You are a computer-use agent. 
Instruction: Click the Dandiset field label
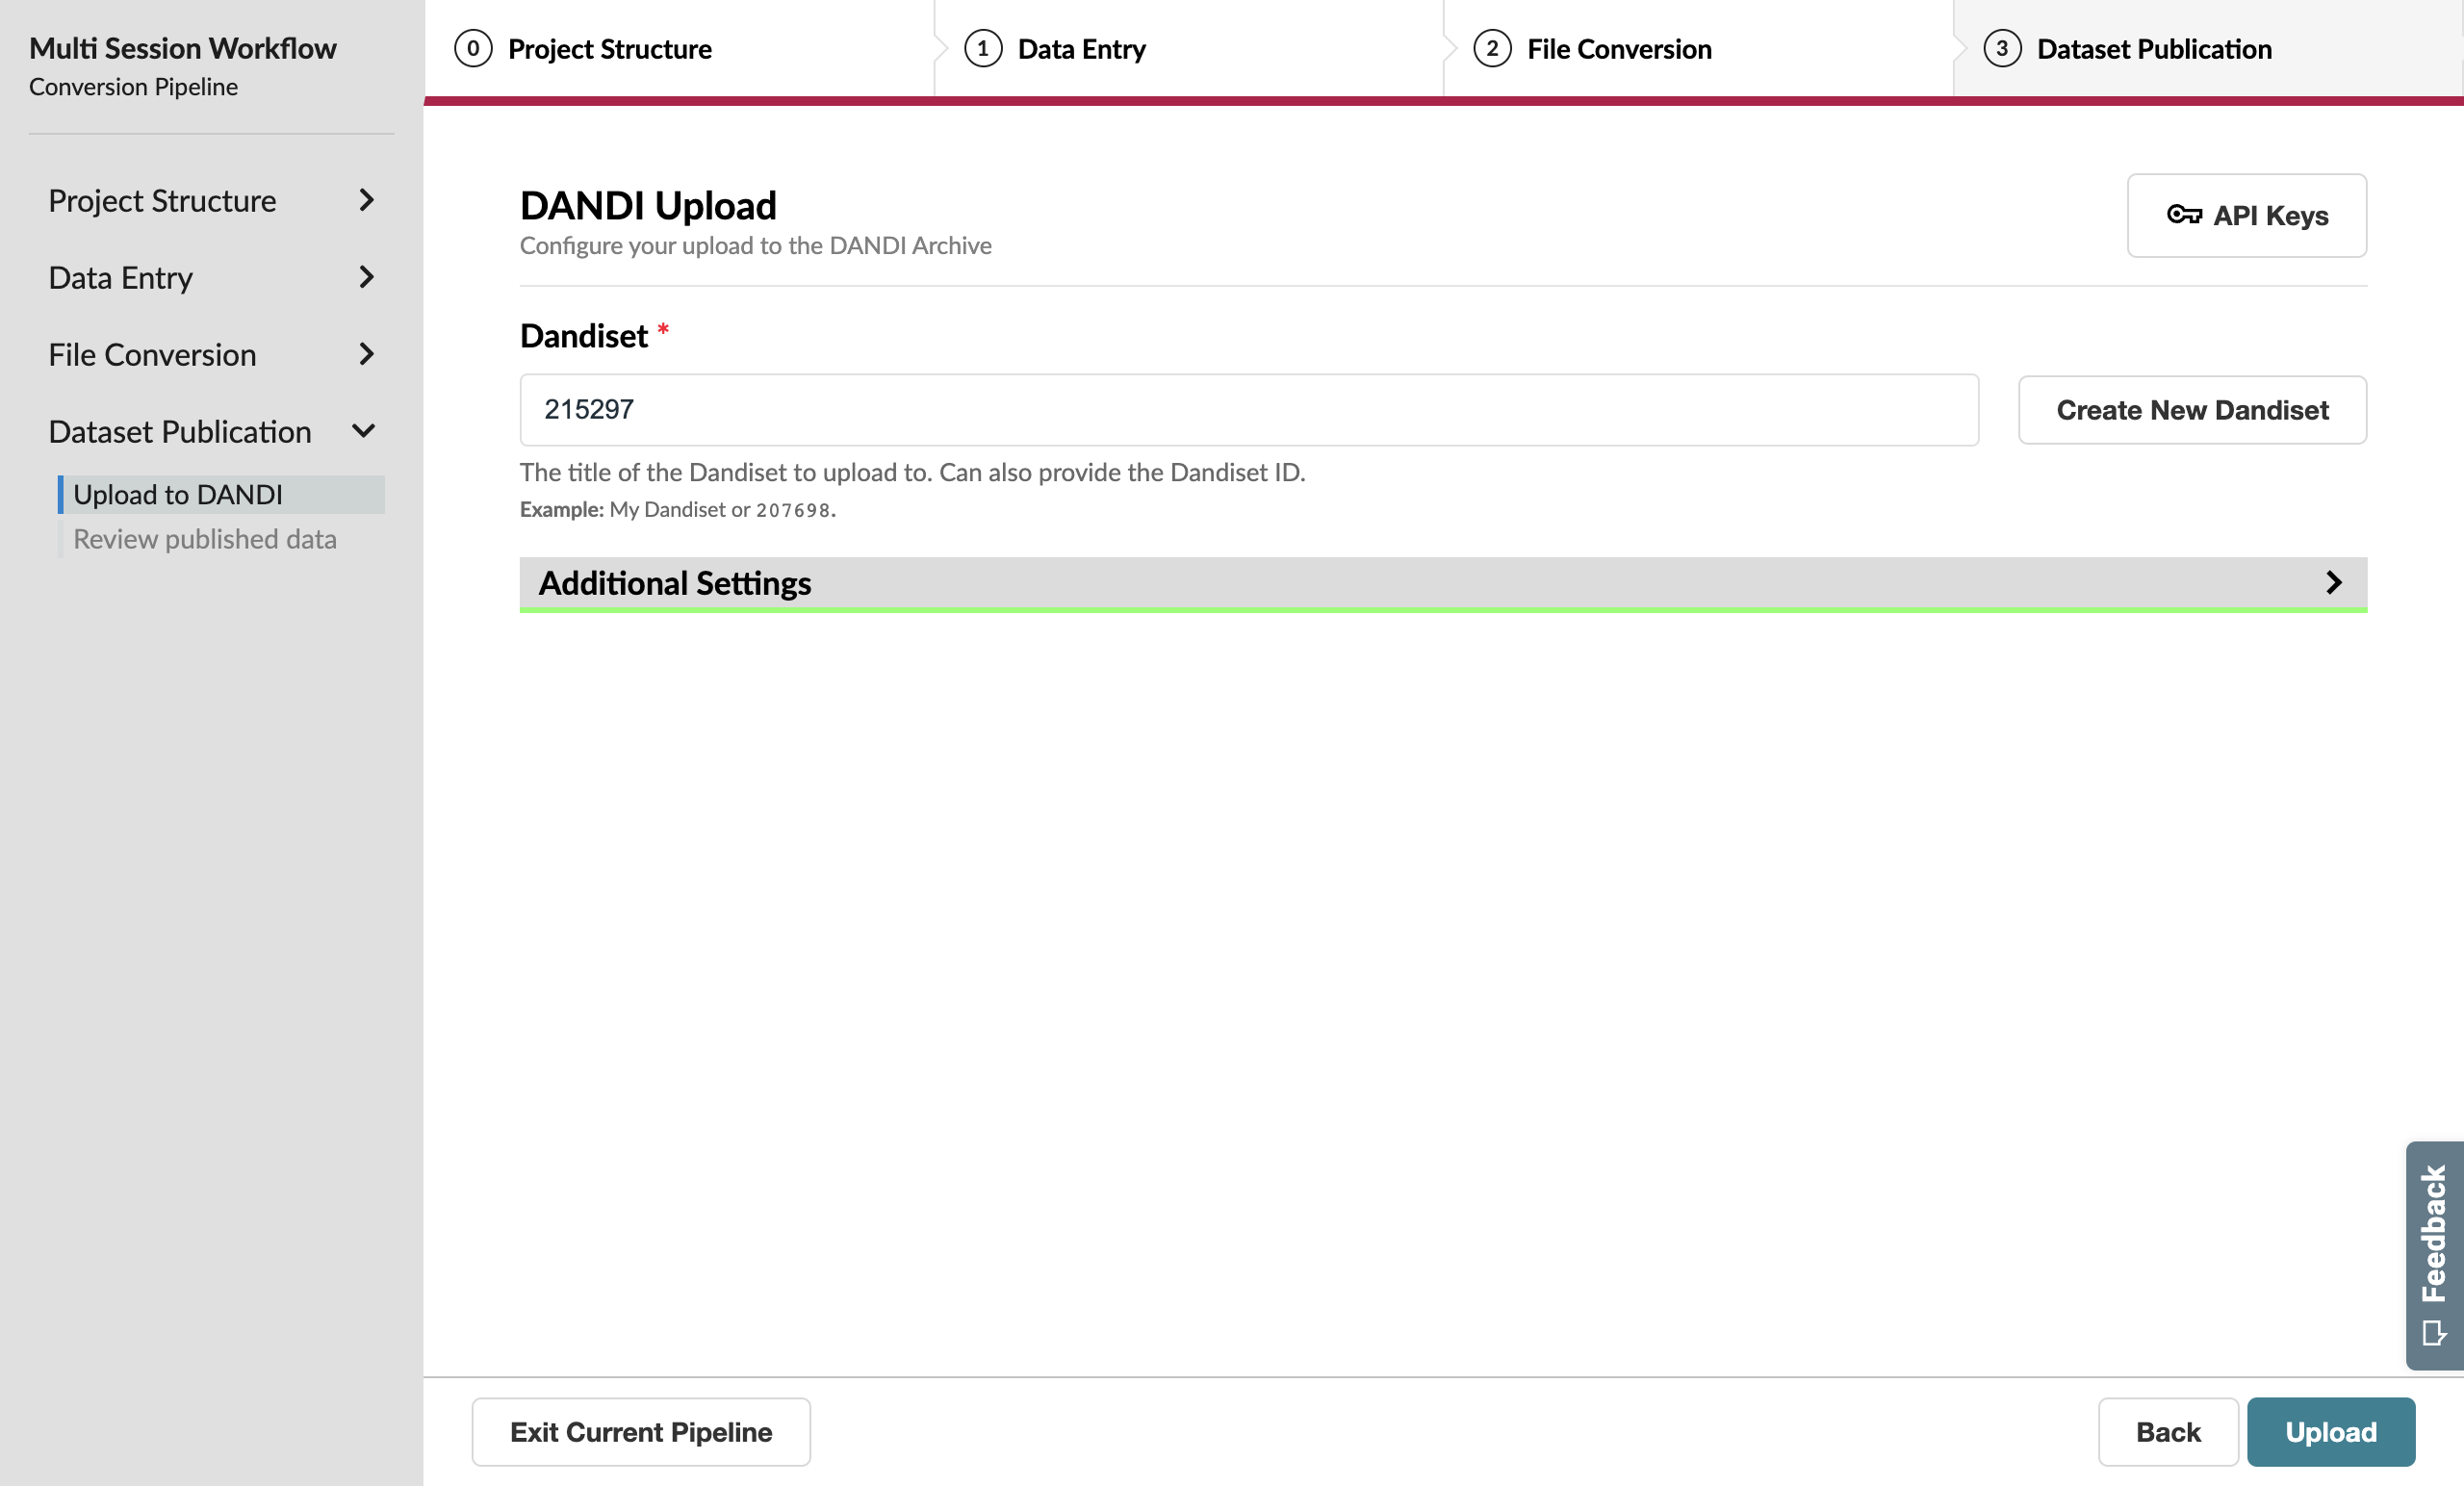click(x=584, y=337)
